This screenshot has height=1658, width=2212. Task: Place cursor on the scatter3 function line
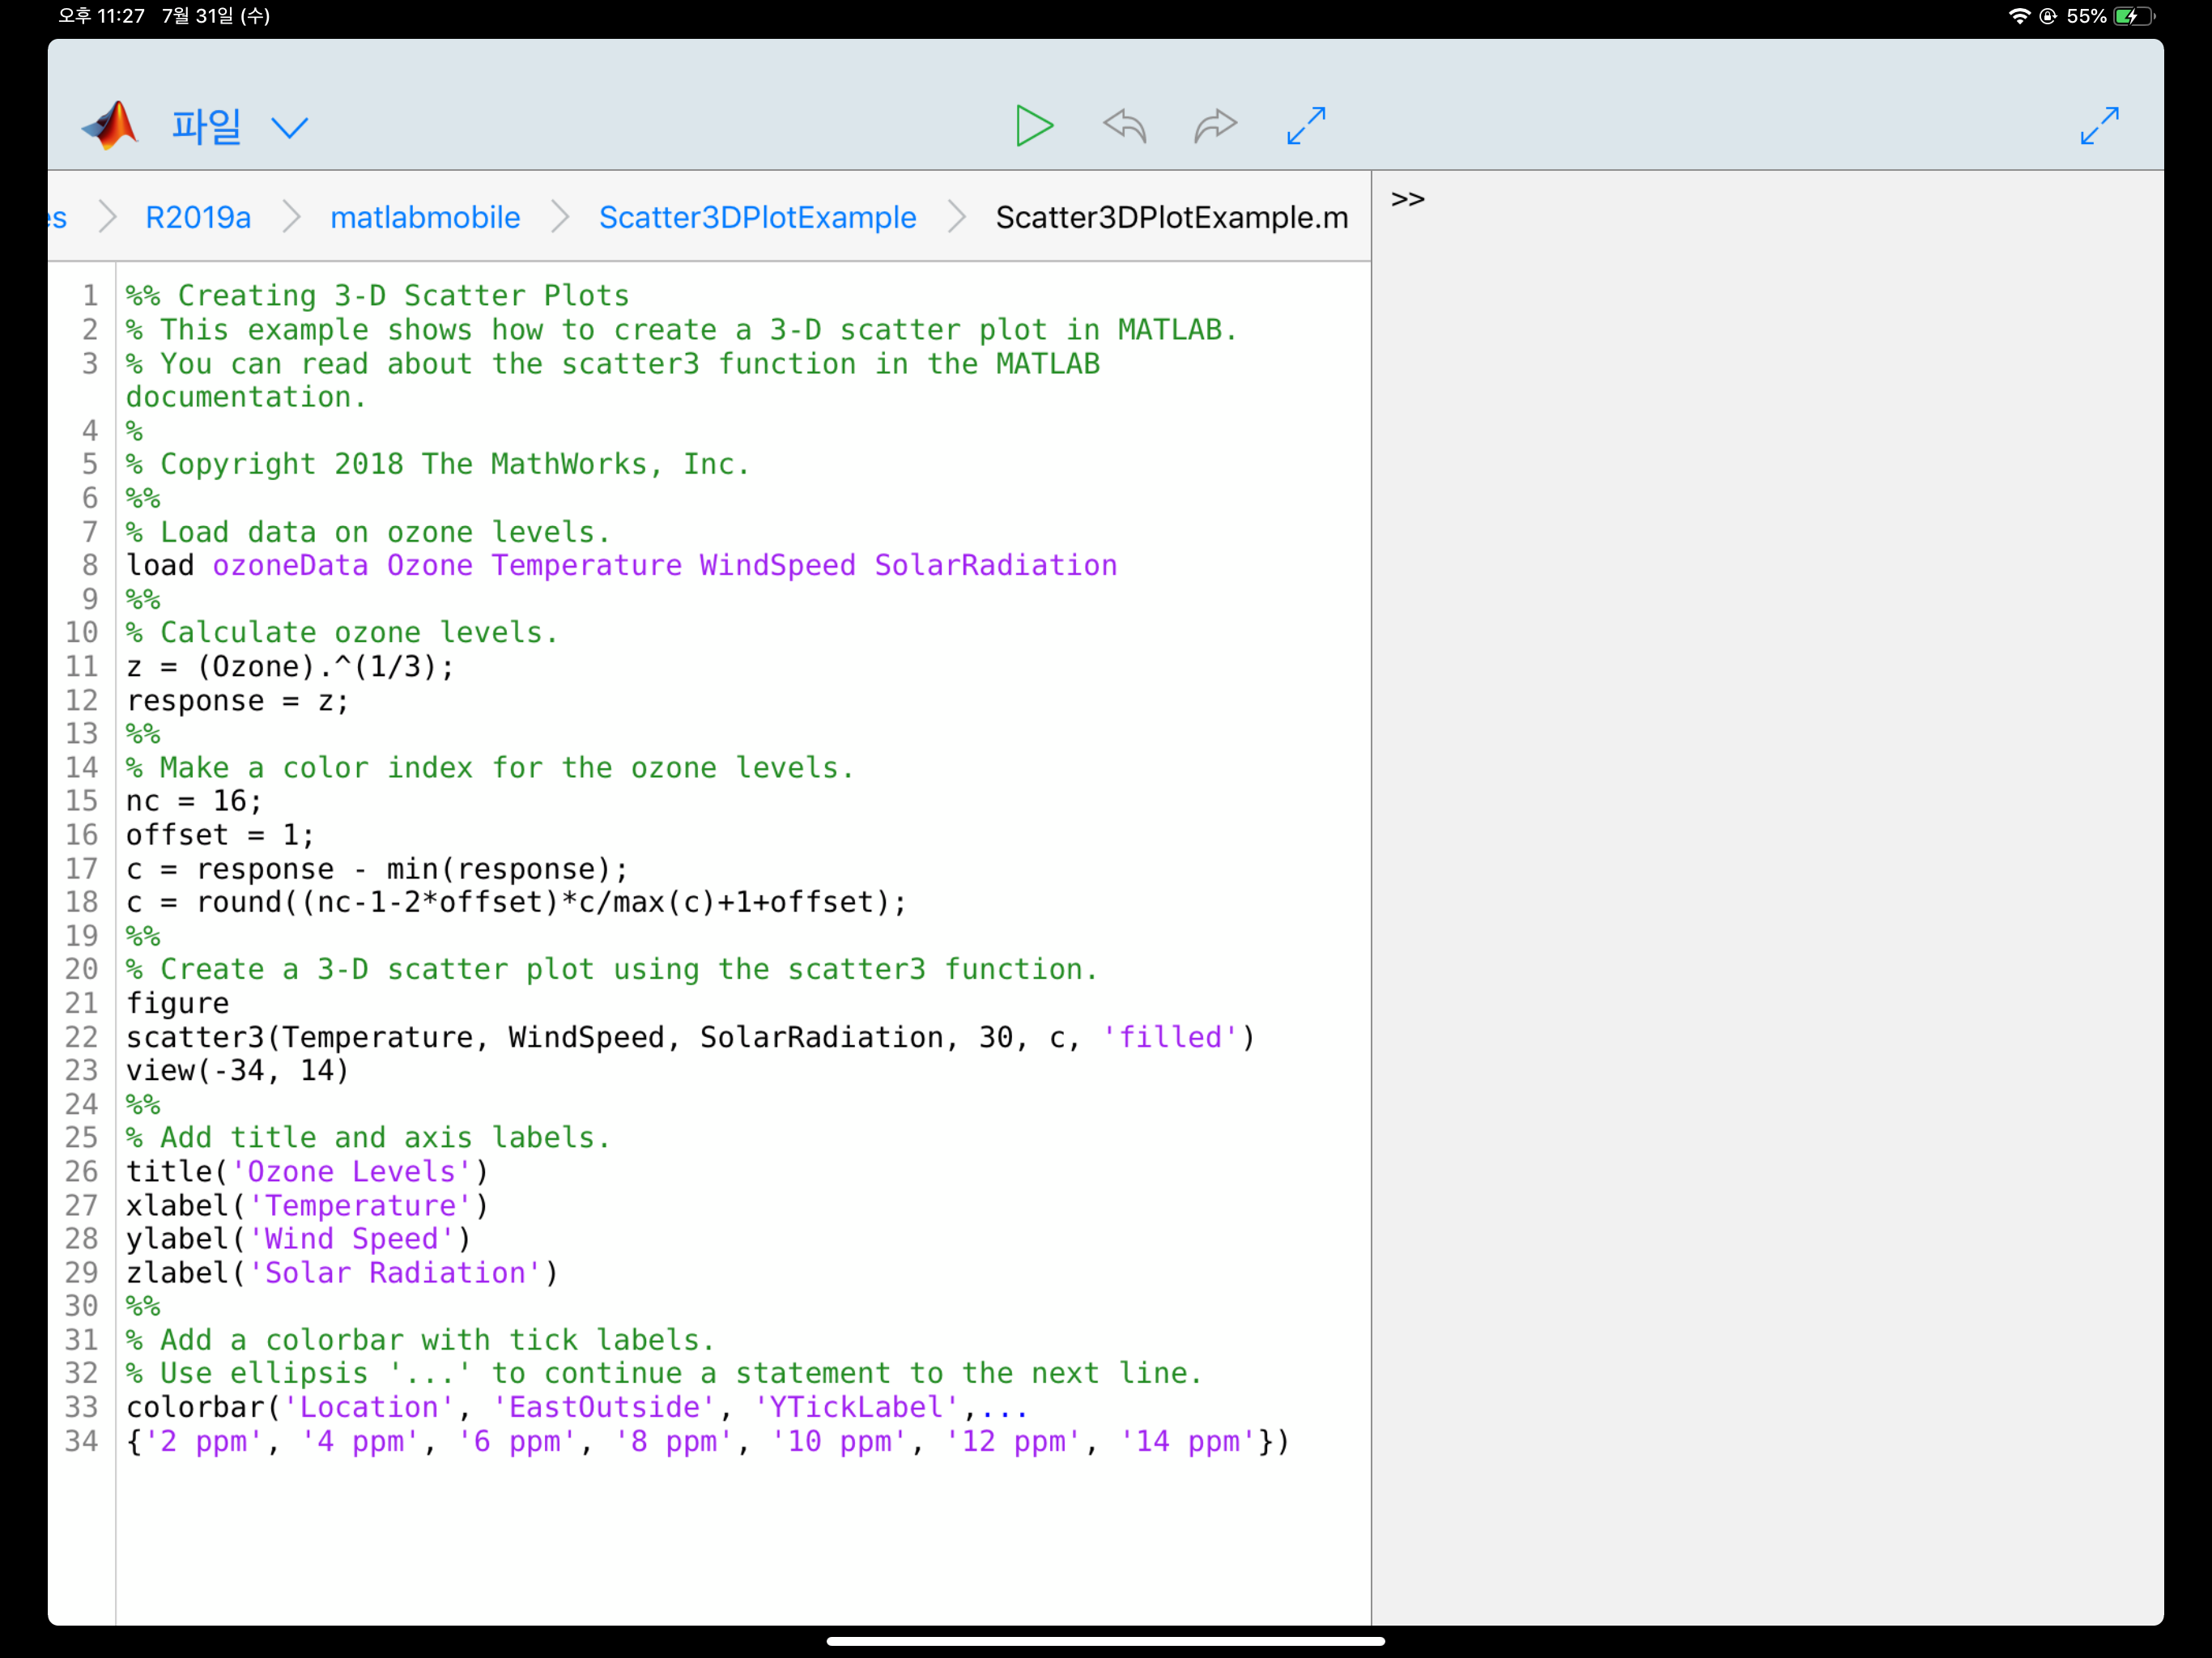click(690, 1037)
